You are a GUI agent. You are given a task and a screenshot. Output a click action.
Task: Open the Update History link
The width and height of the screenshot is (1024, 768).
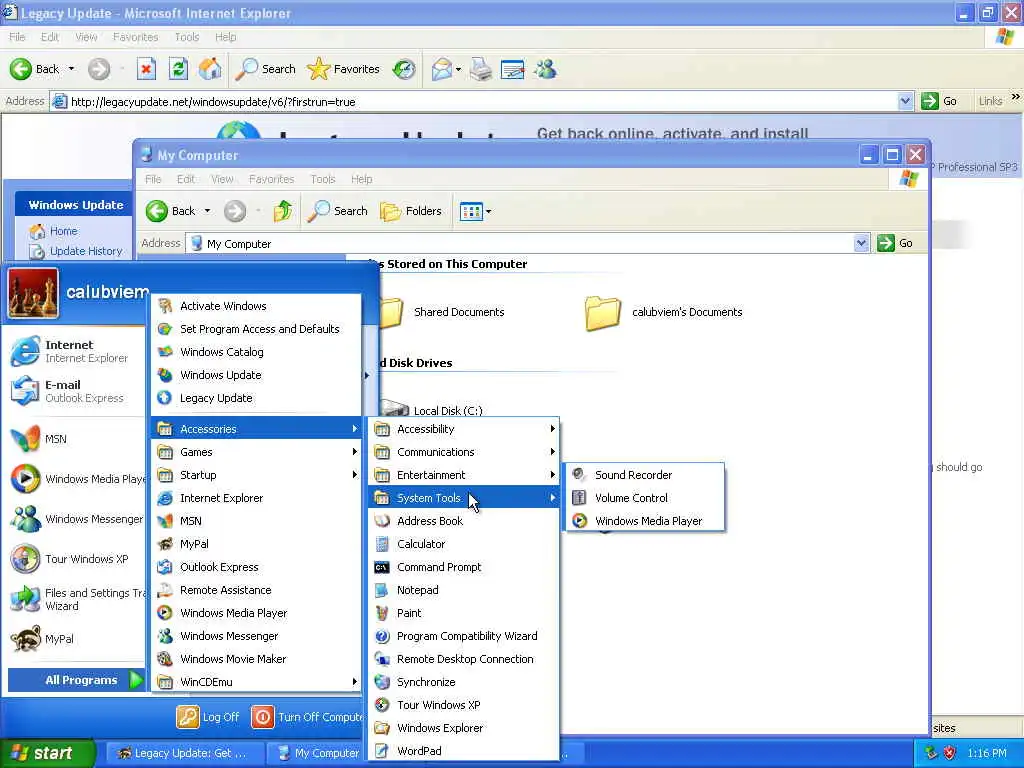point(86,251)
